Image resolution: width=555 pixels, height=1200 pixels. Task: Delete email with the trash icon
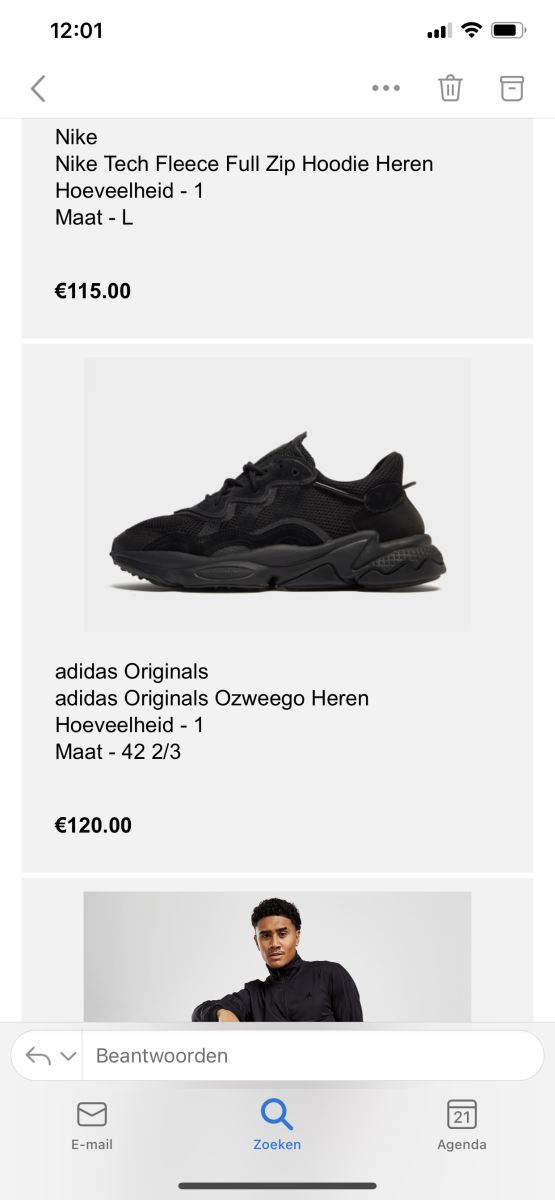point(450,88)
